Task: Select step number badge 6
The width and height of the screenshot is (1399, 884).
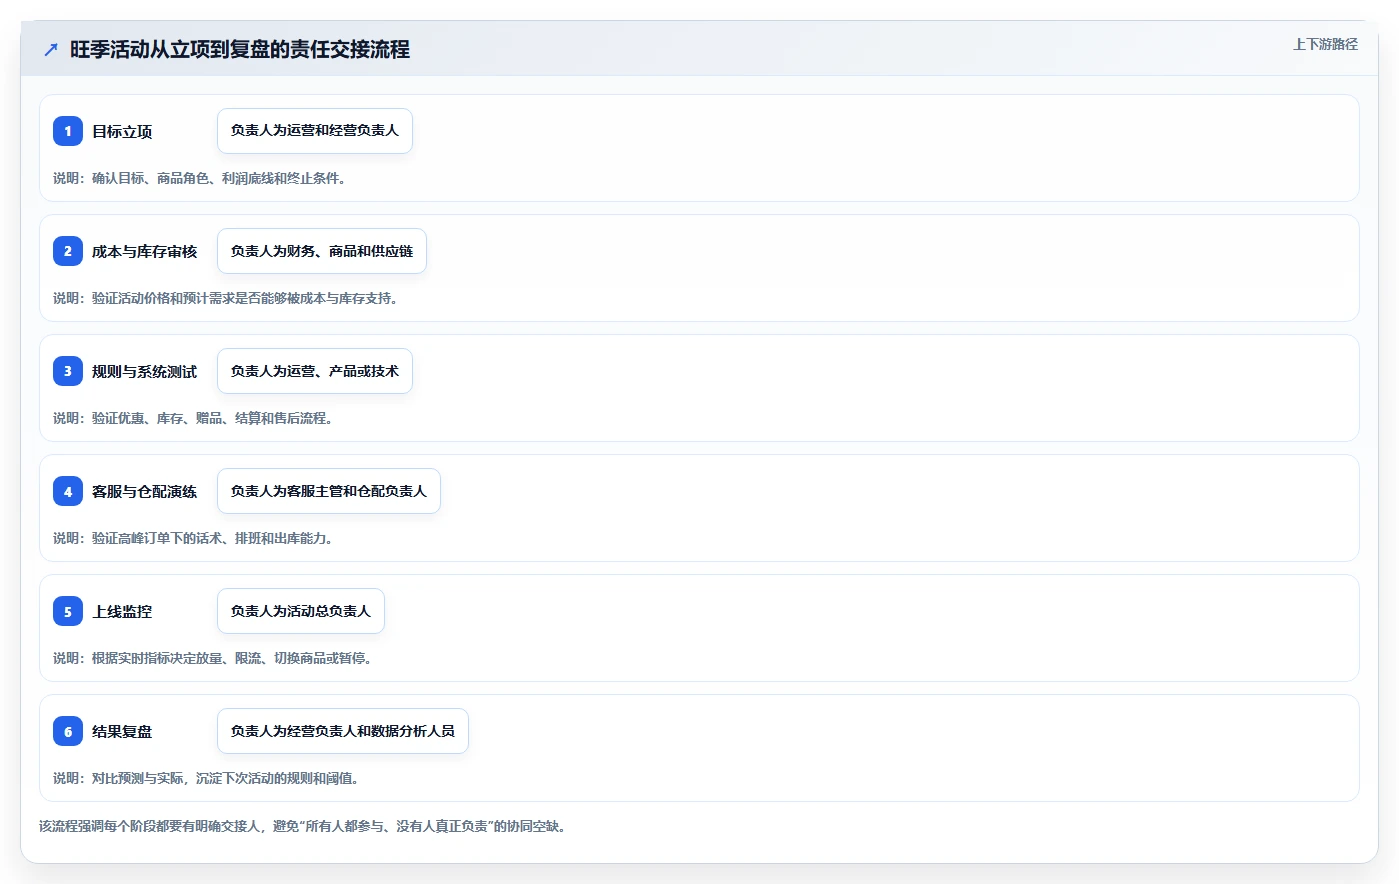Action: tap(68, 731)
